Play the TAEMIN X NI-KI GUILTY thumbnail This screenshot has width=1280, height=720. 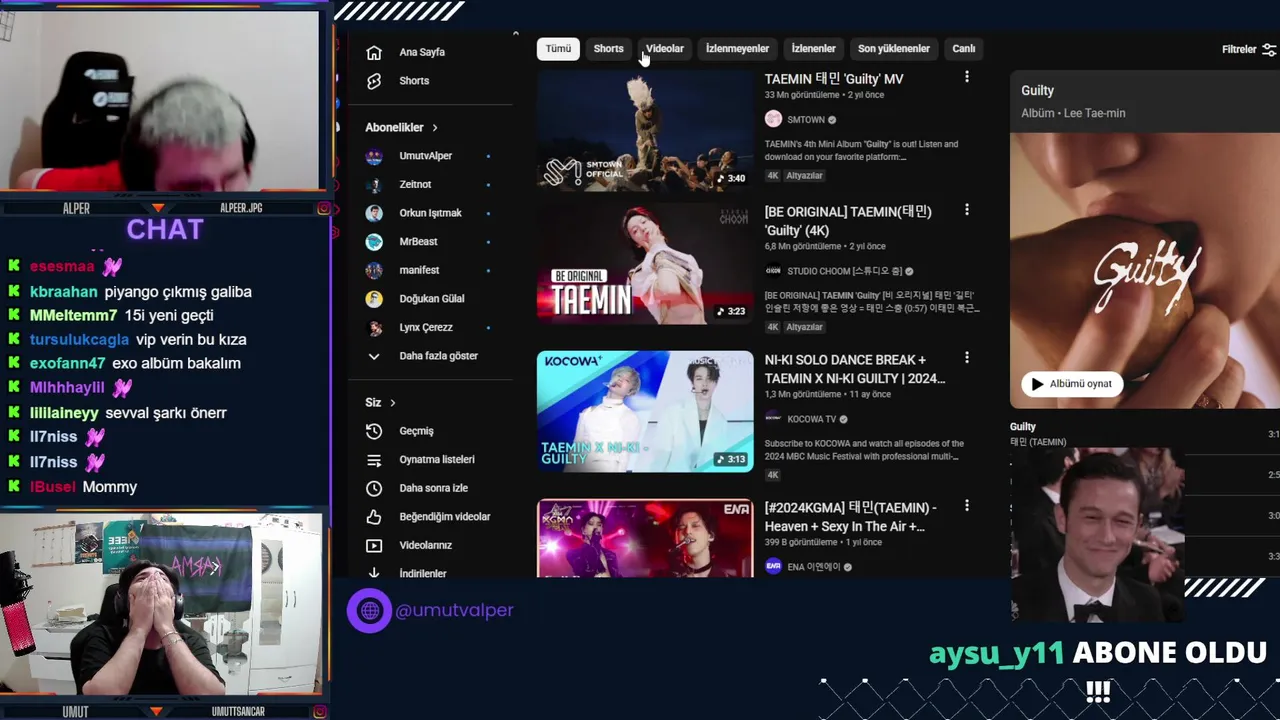(645, 411)
